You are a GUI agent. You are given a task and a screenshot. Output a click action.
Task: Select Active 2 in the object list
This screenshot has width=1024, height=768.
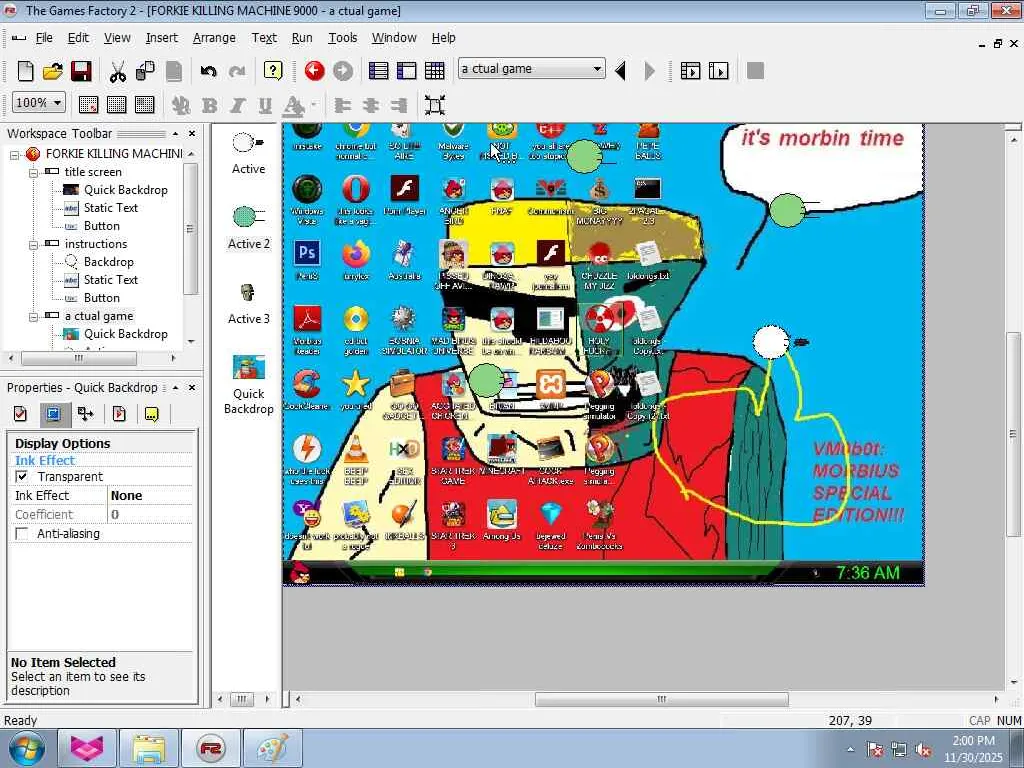pyautogui.click(x=249, y=228)
